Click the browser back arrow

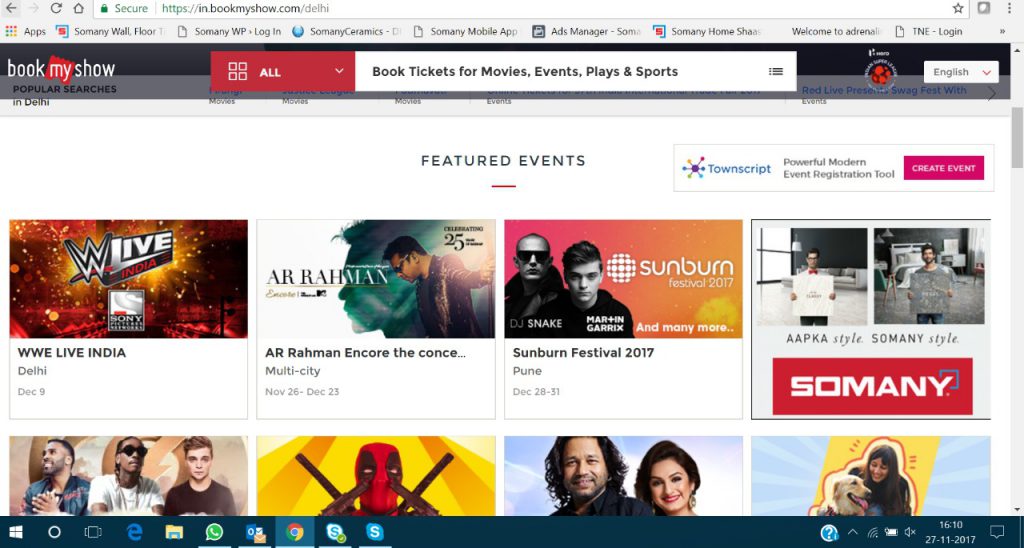(x=11, y=8)
